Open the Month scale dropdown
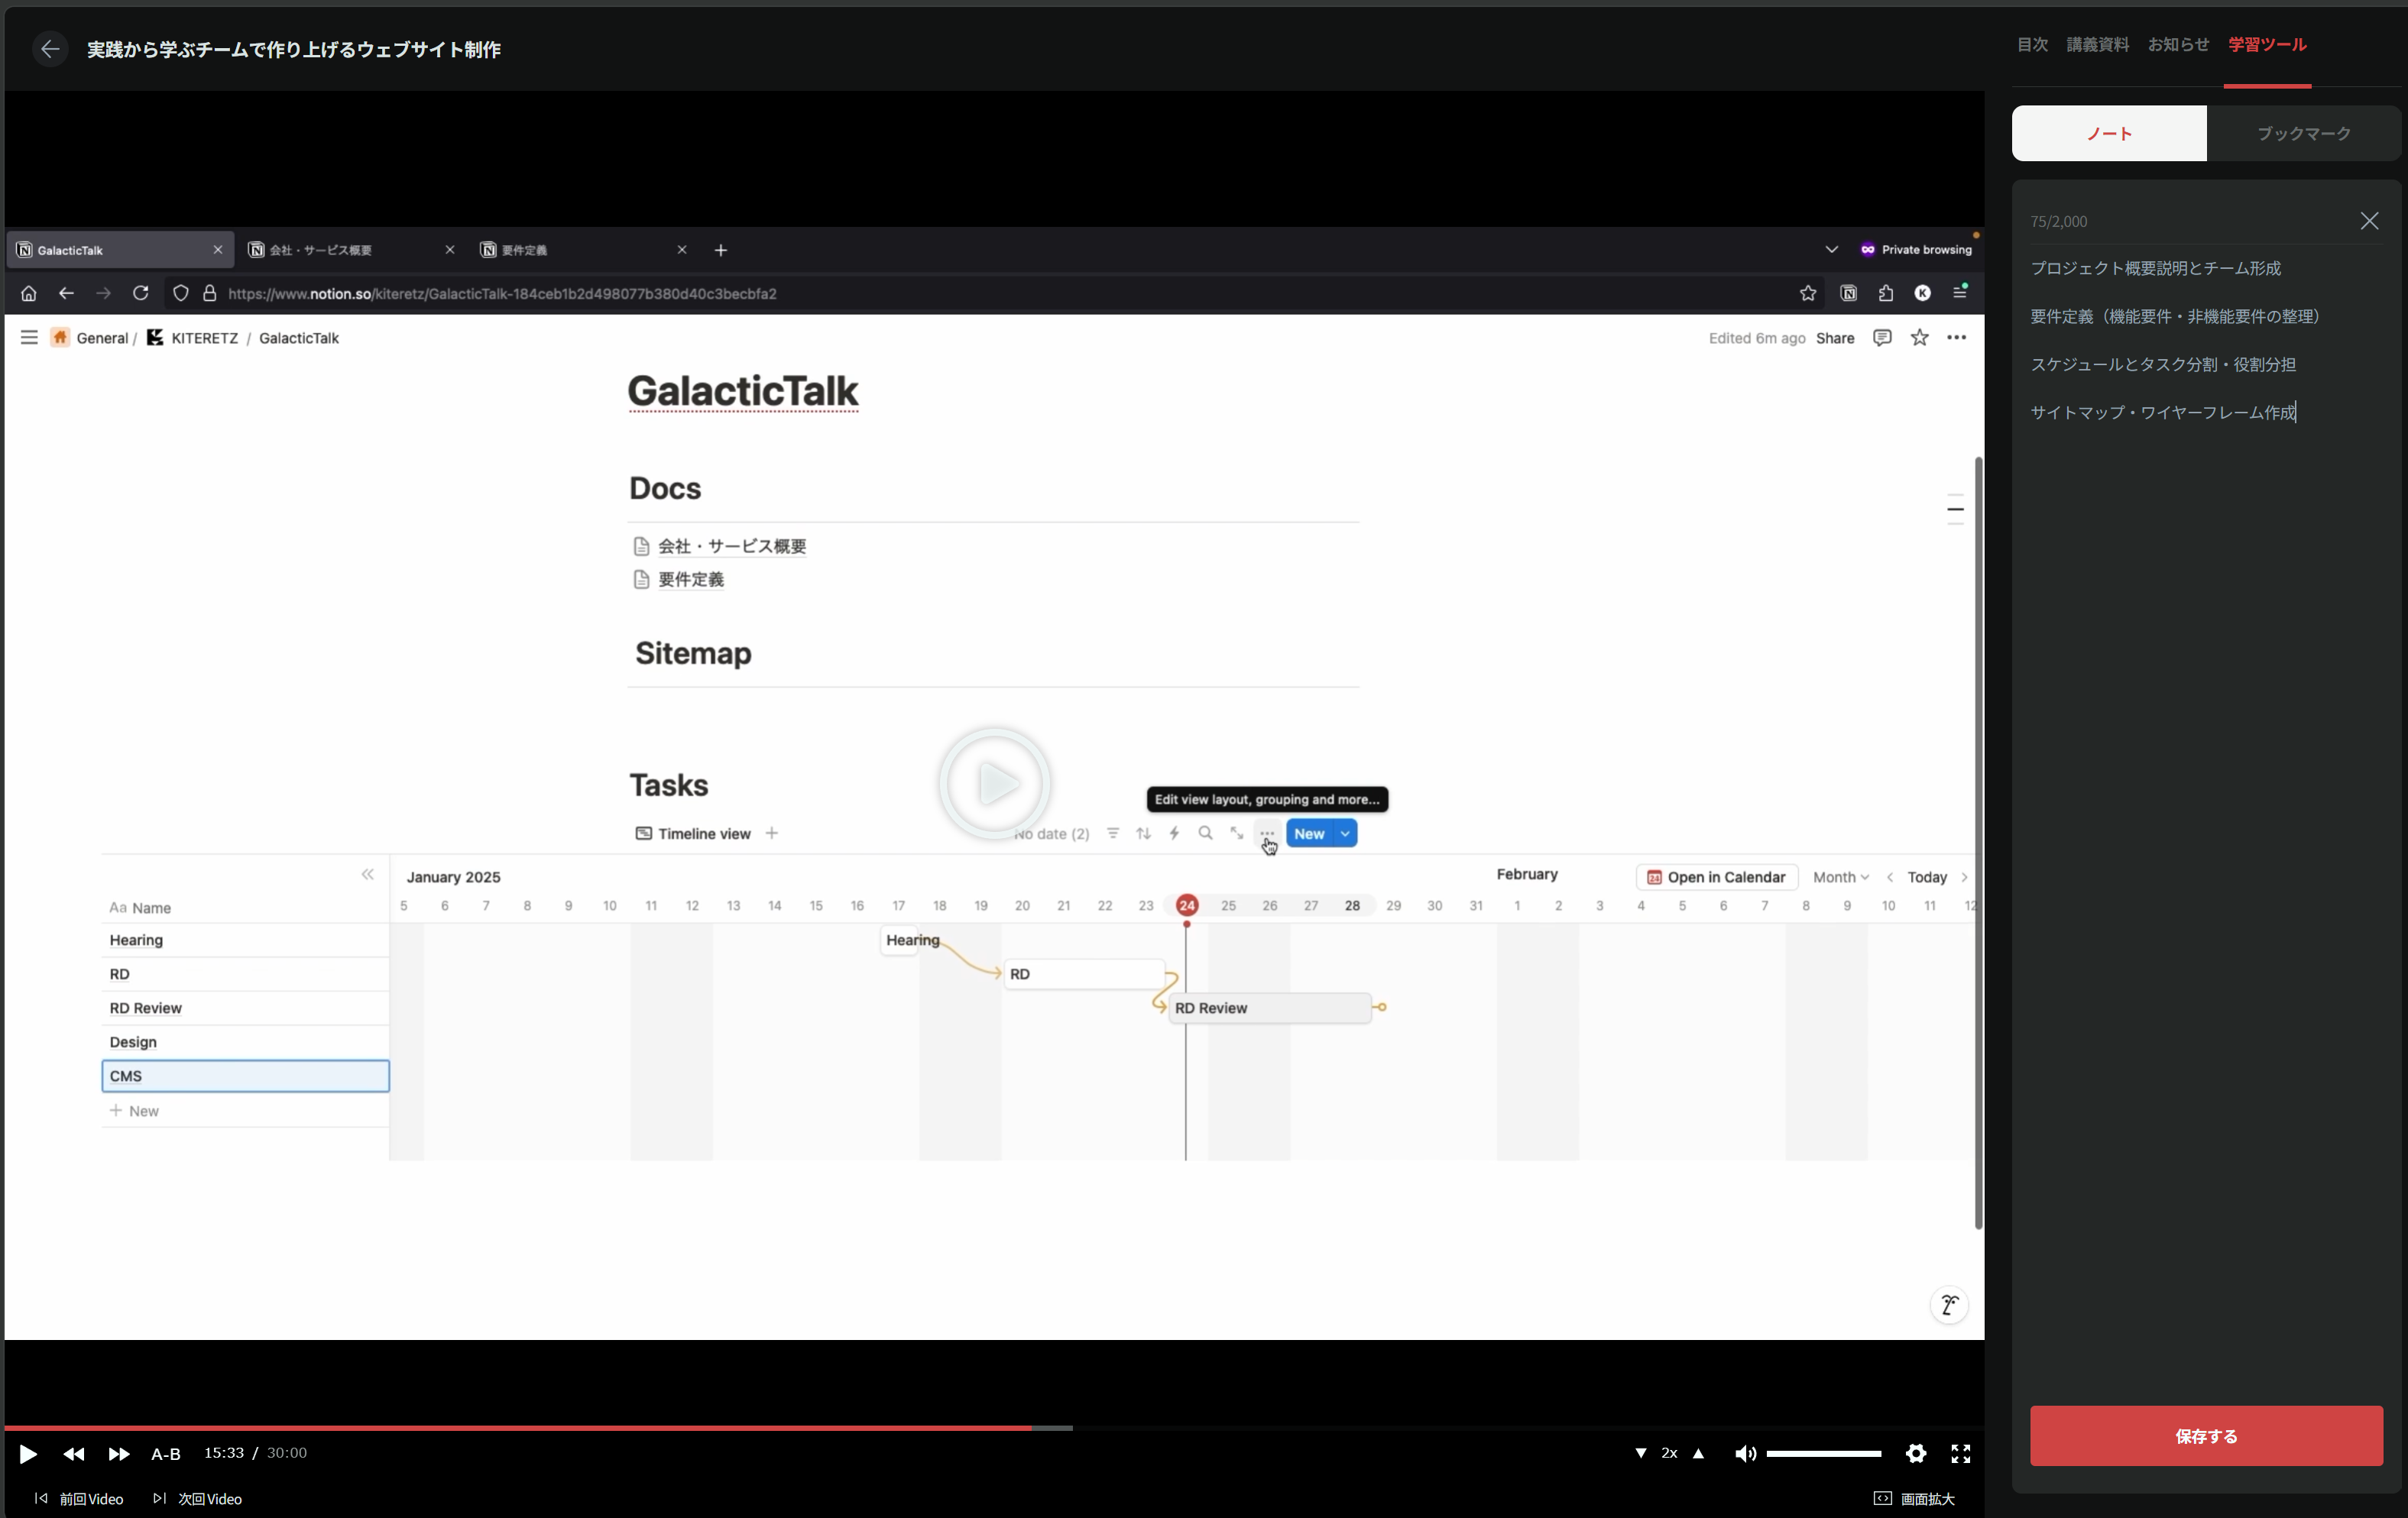 click(x=1840, y=877)
